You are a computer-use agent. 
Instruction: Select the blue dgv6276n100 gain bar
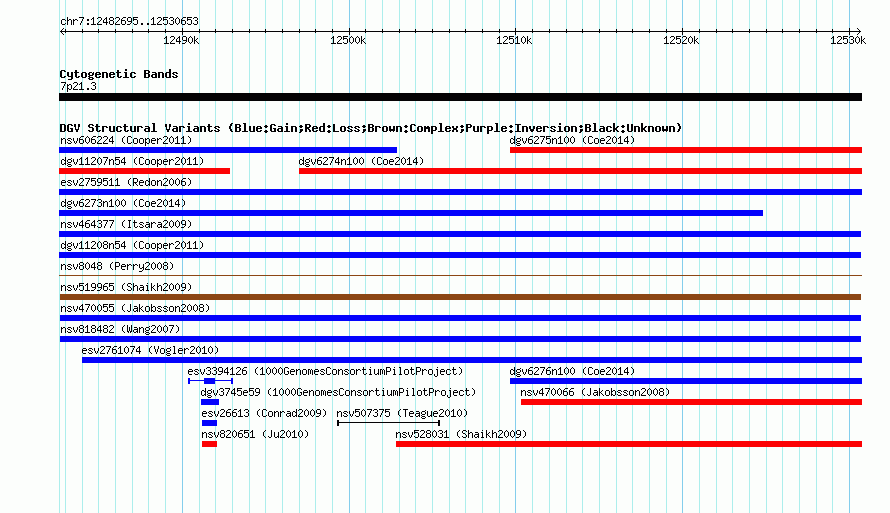pyautogui.click(x=686, y=381)
